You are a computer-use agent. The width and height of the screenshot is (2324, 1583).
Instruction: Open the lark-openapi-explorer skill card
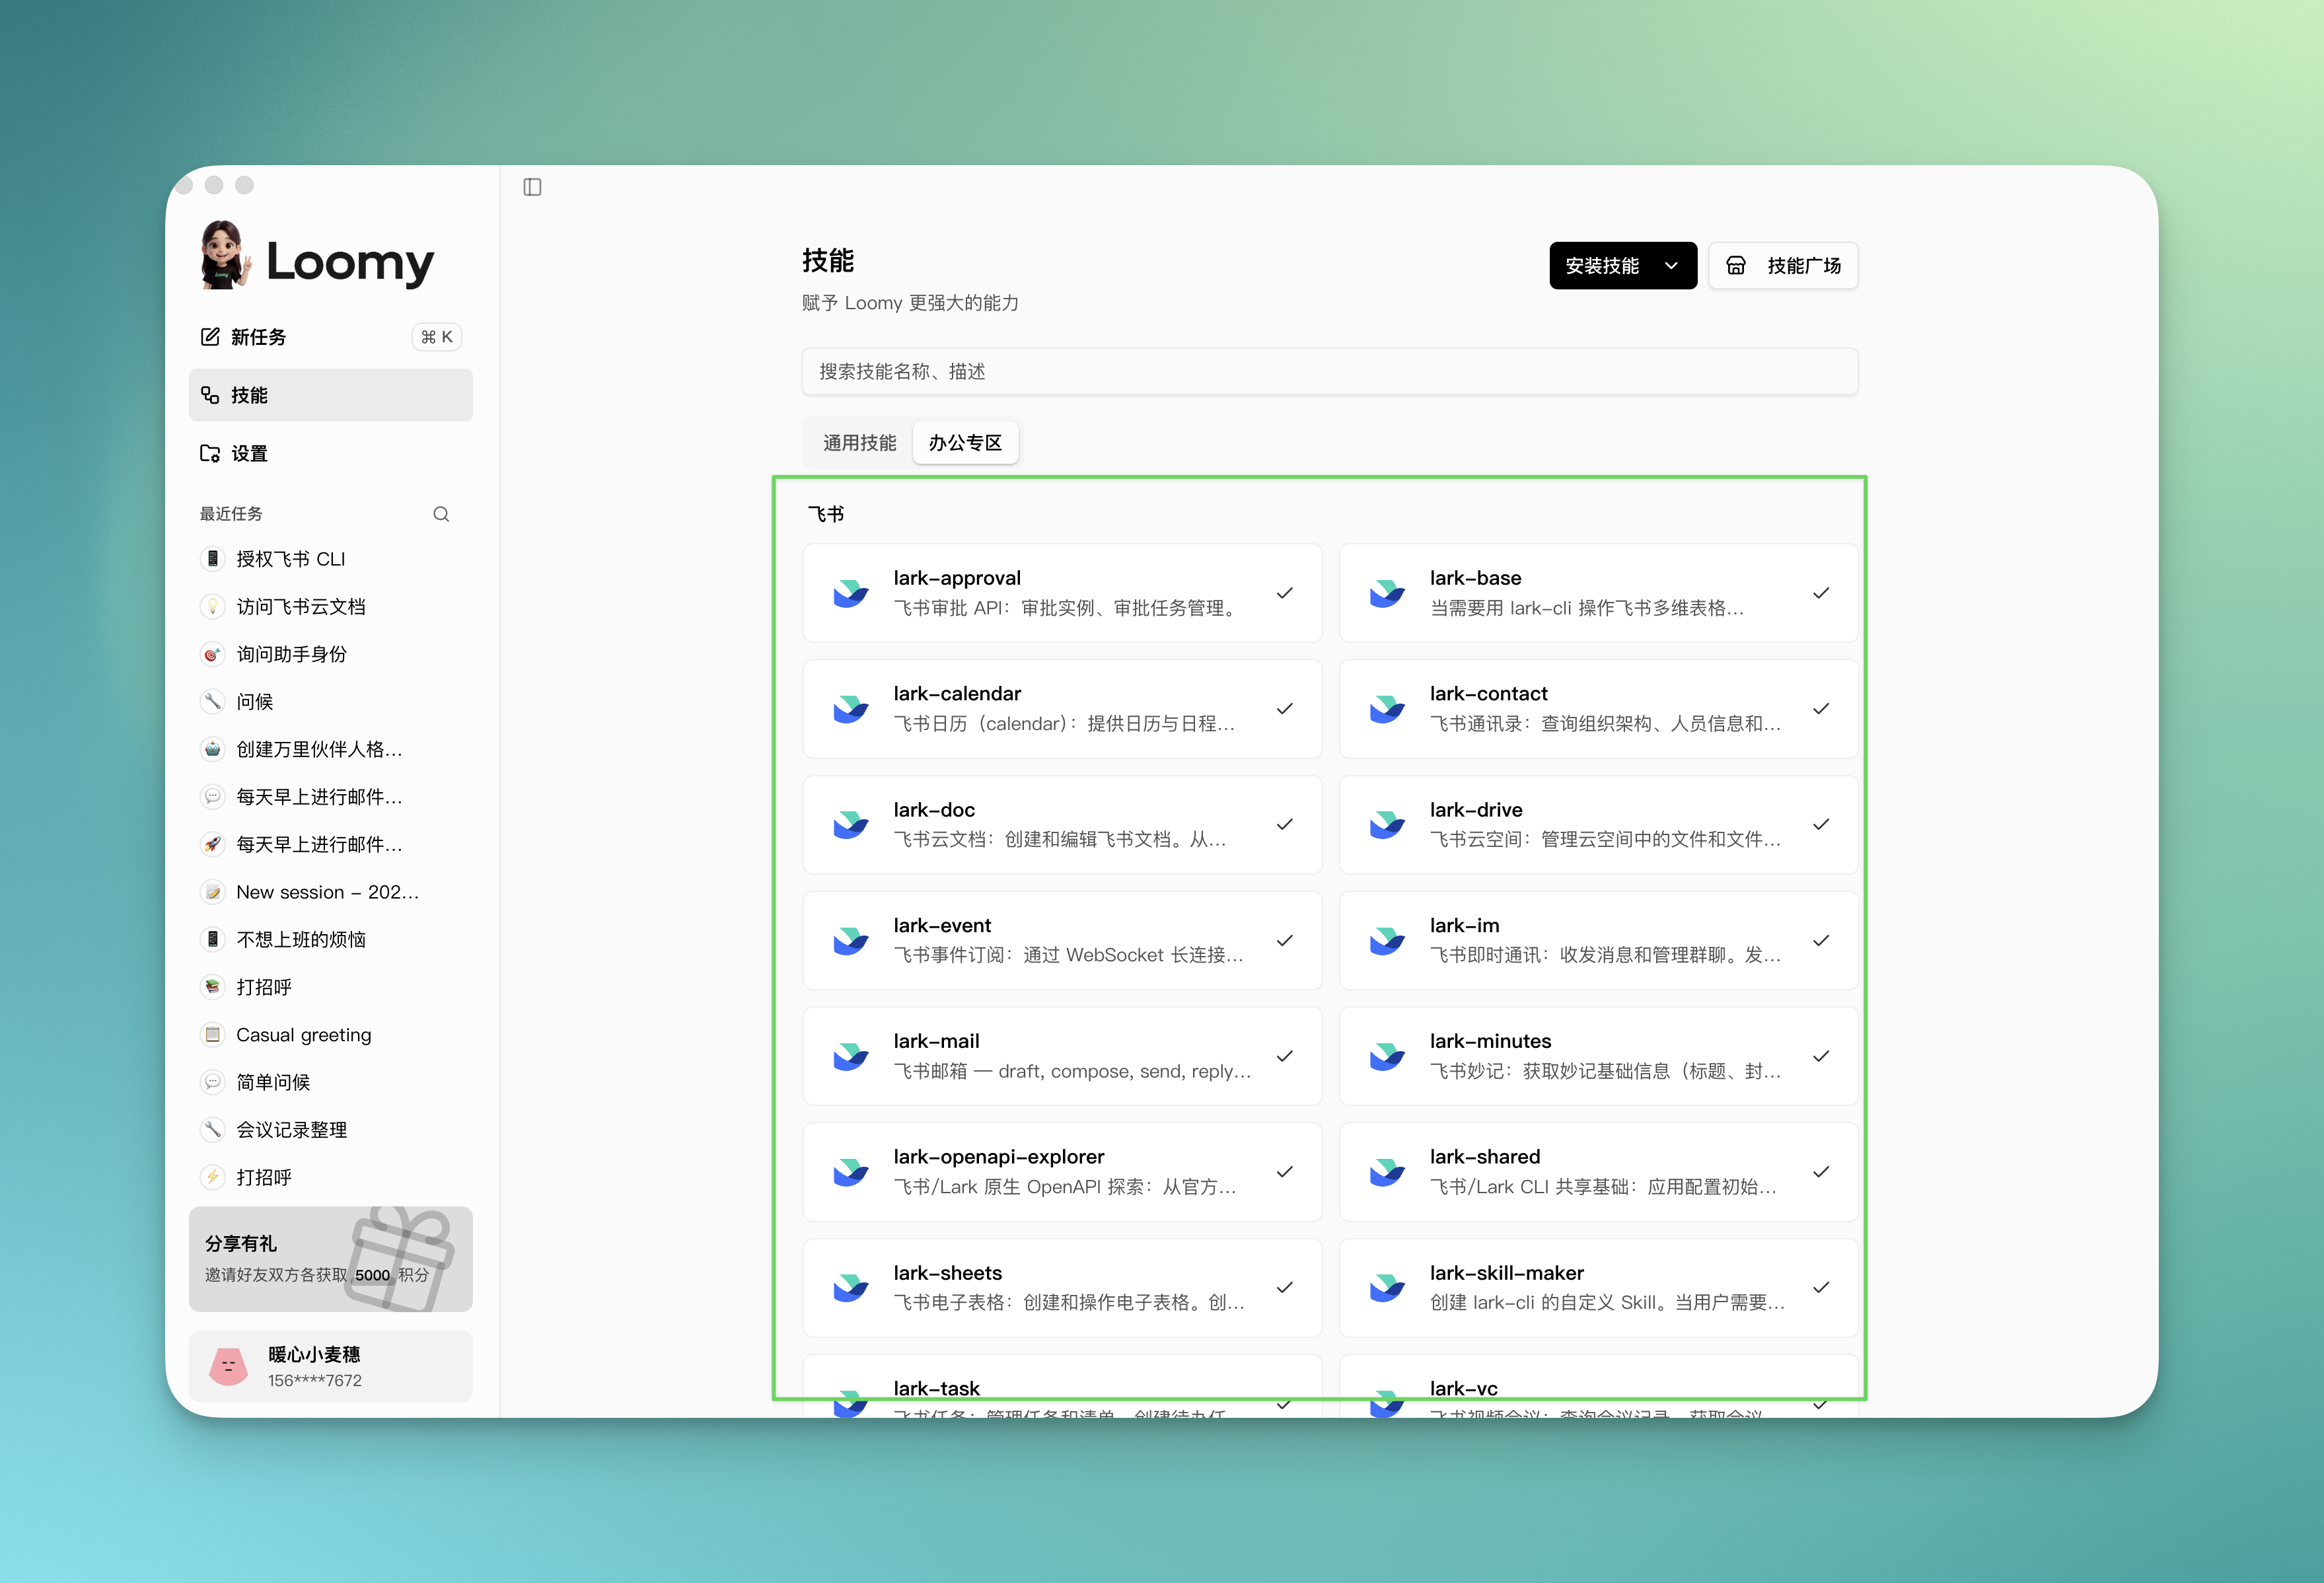pyautogui.click(x=1062, y=1172)
